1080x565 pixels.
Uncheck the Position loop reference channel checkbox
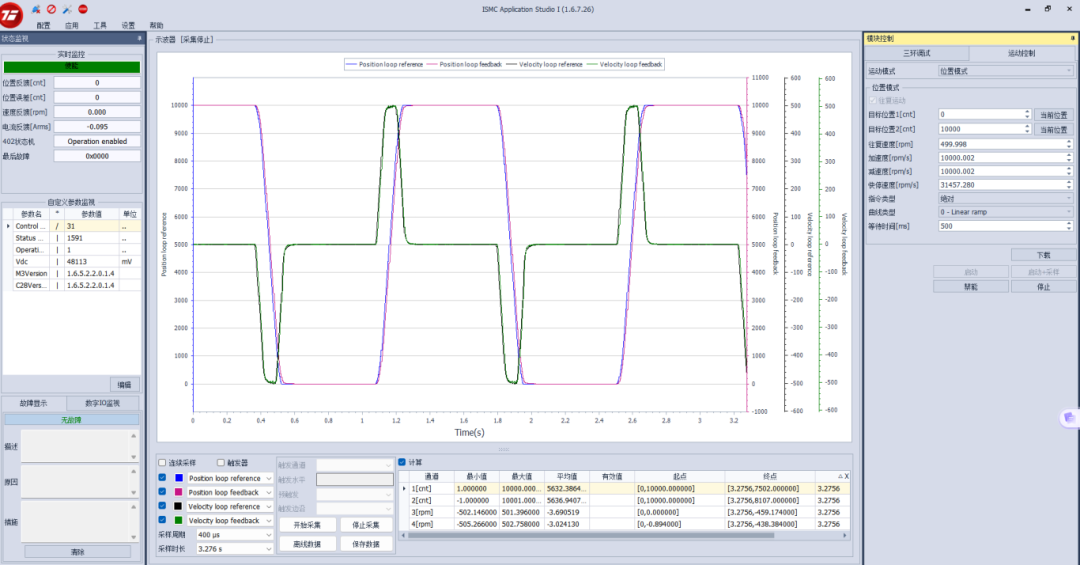163,477
